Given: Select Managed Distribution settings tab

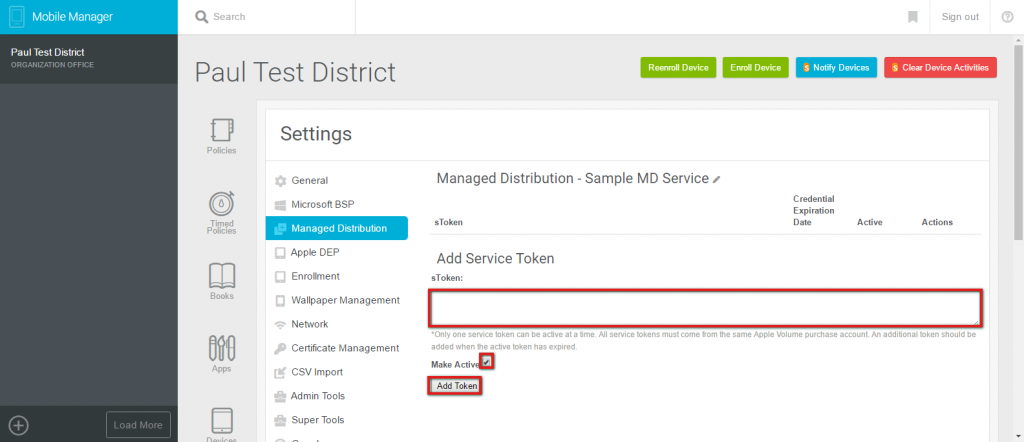Looking at the screenshot, I should coord(337,229).
